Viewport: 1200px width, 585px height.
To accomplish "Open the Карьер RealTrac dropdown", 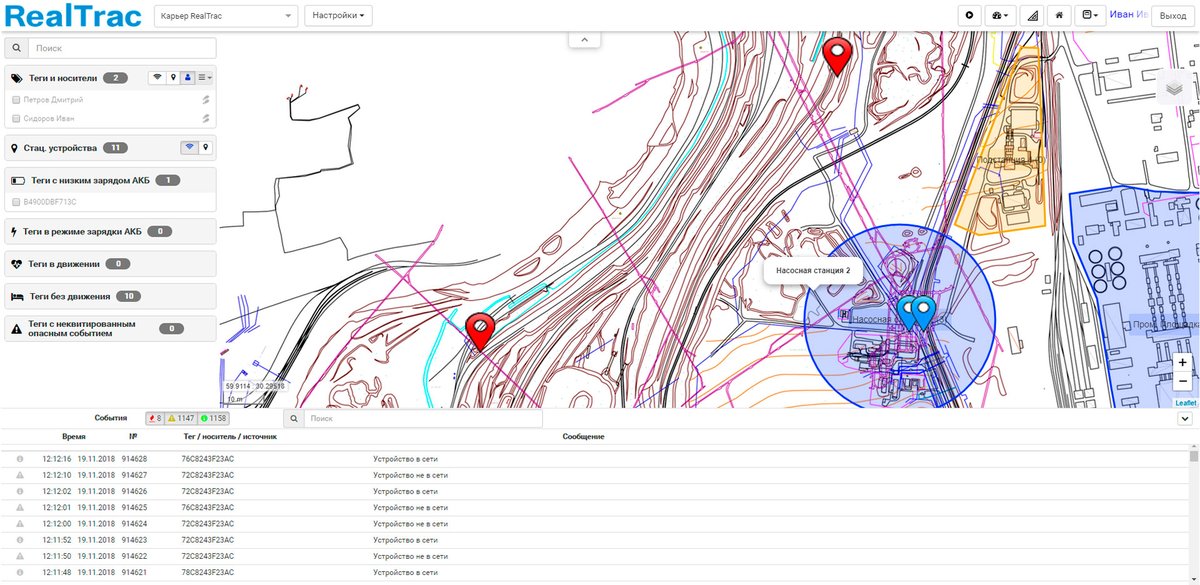I will [227, 16].
